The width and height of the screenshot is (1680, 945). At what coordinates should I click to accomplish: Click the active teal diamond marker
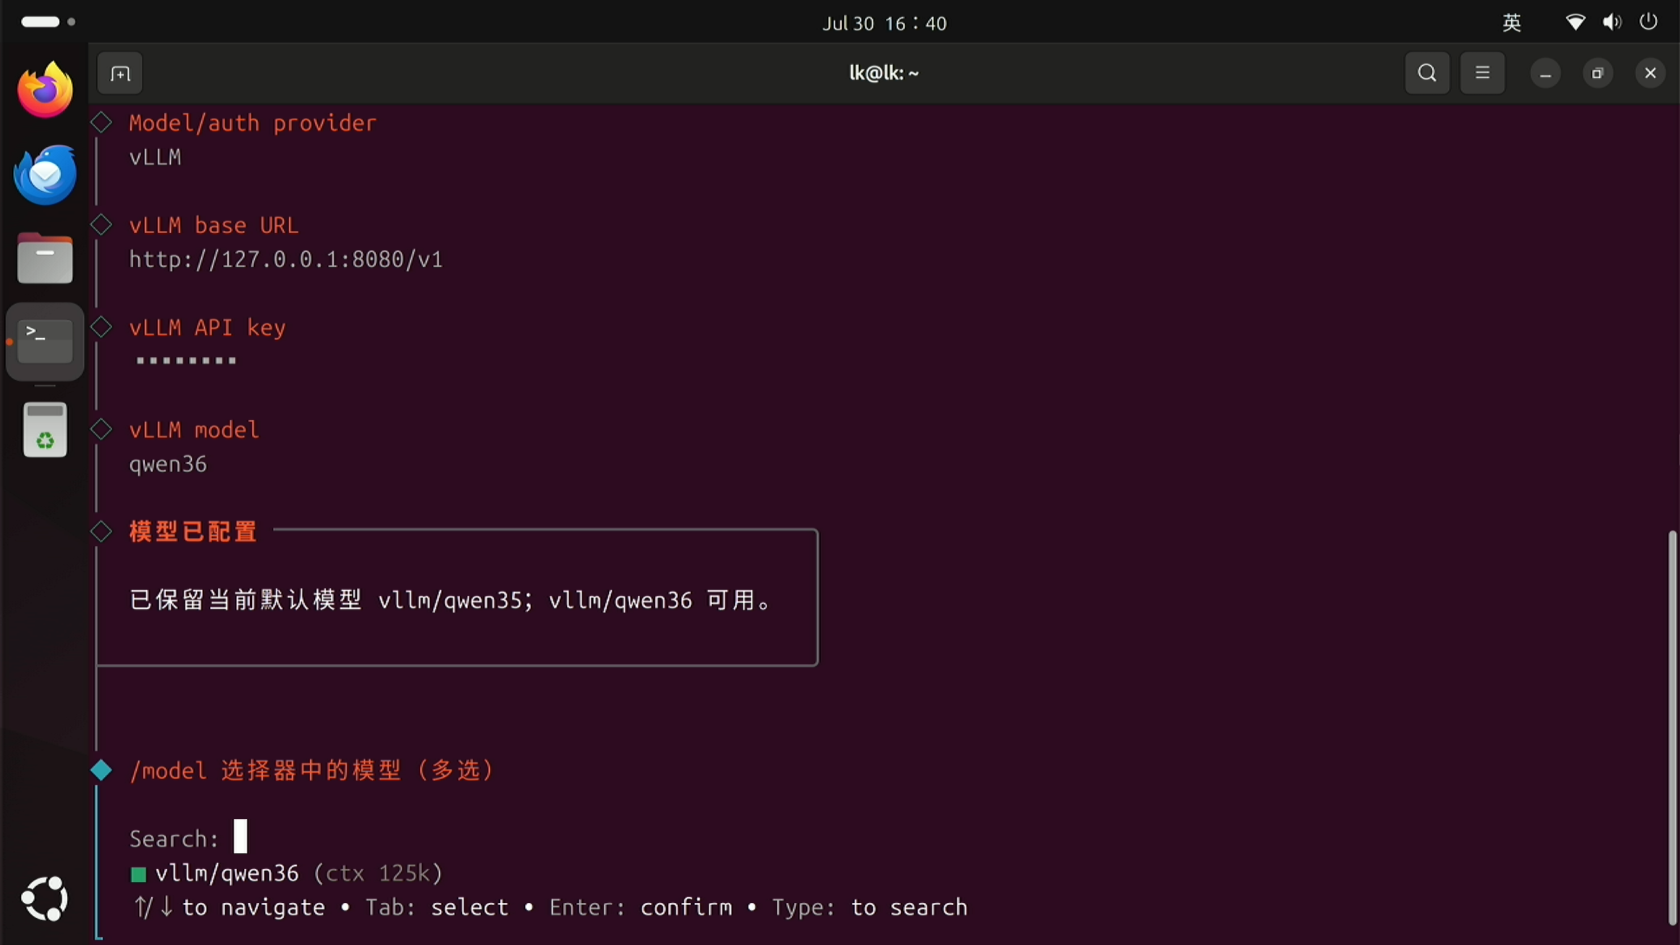pyautogui.click(x=101, y=770)
